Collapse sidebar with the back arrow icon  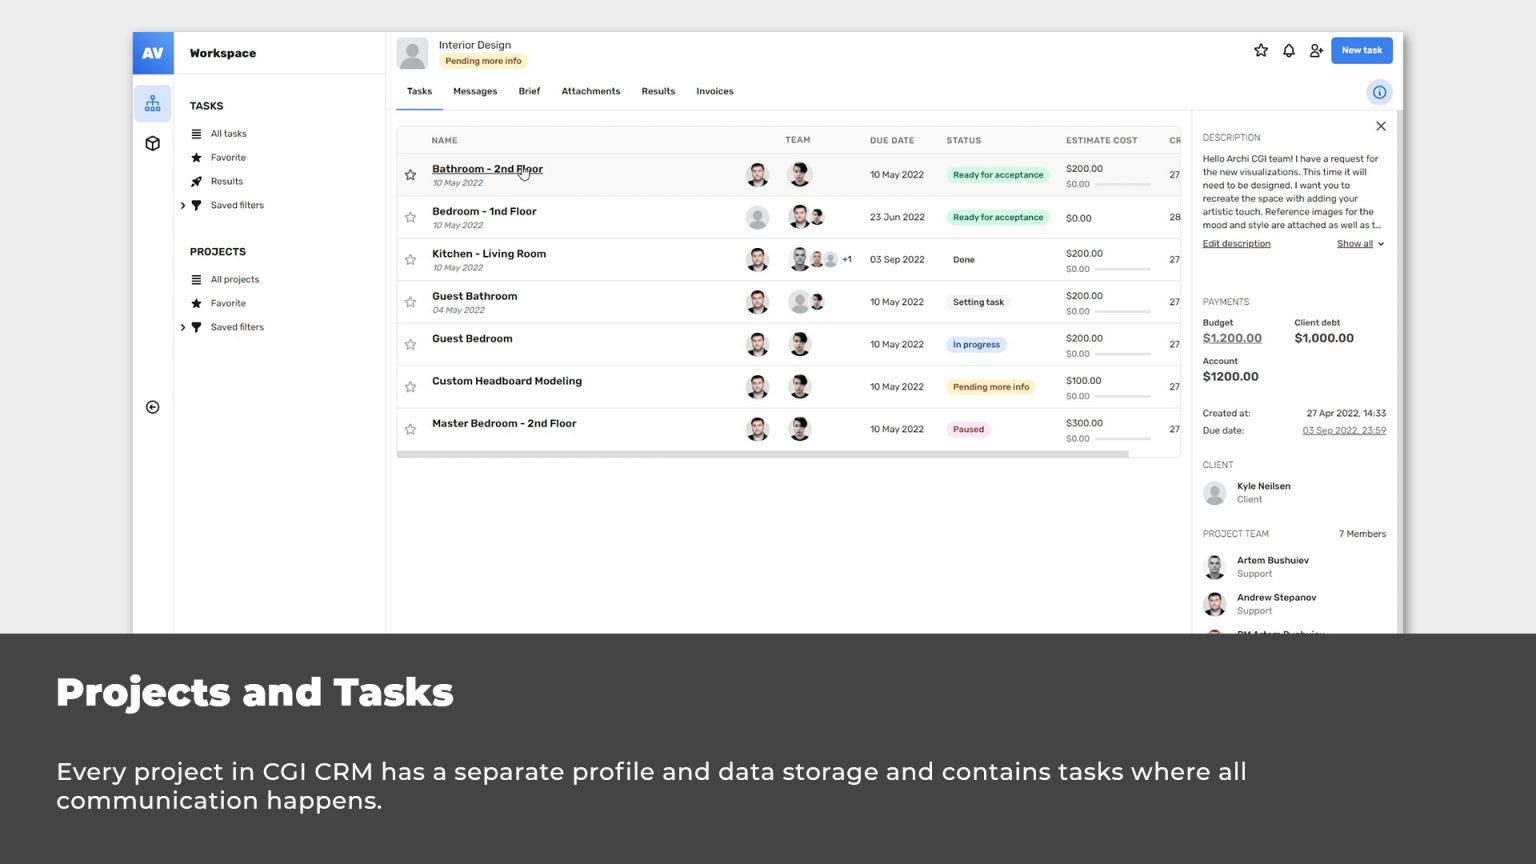153,407
